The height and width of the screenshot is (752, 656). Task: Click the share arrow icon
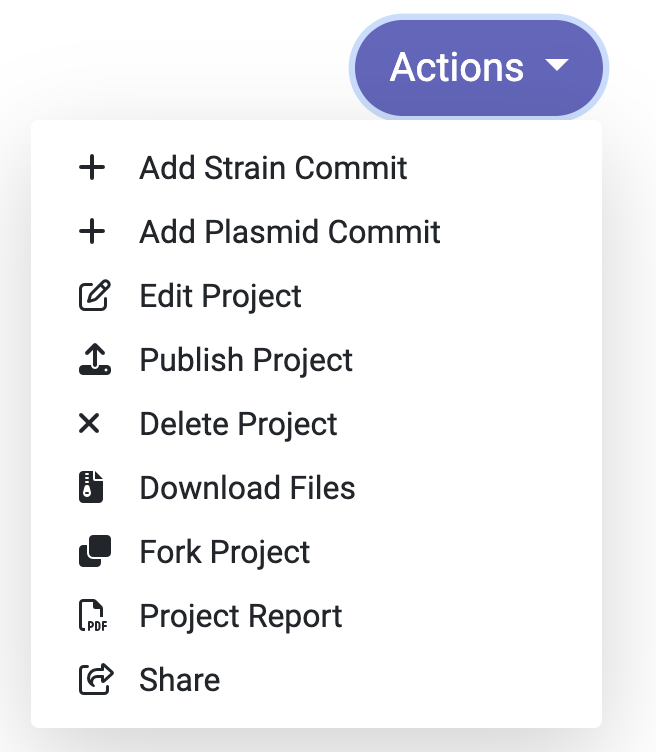click(x=96, y=679)
